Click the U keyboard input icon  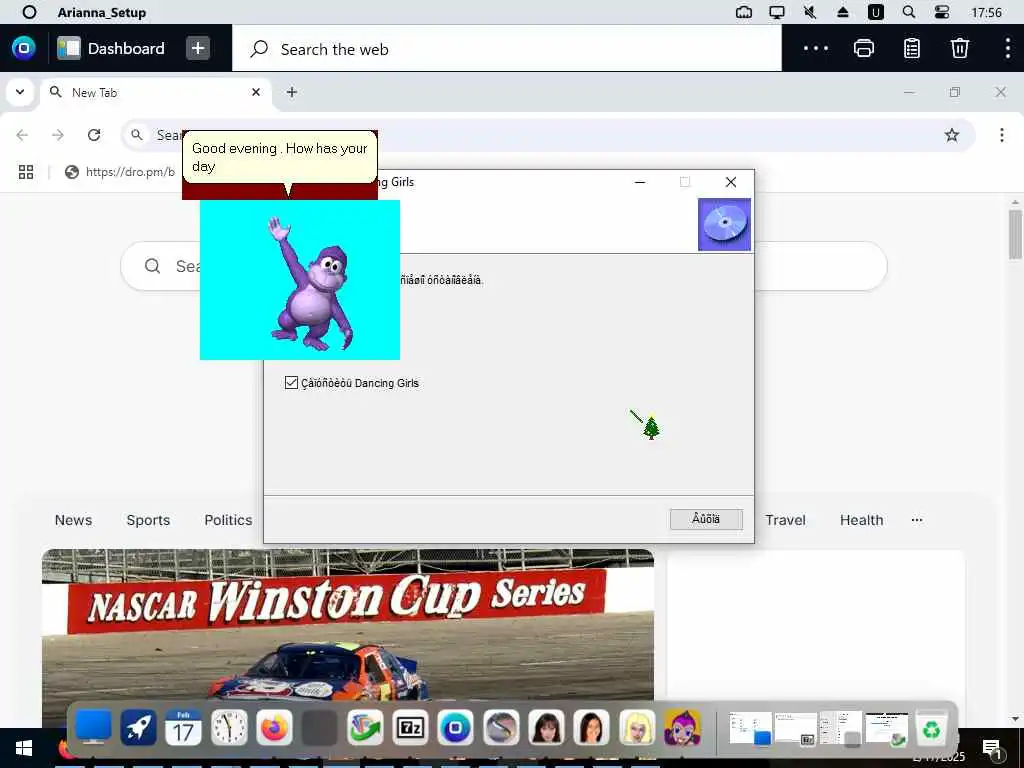click(x=875, y=12)
